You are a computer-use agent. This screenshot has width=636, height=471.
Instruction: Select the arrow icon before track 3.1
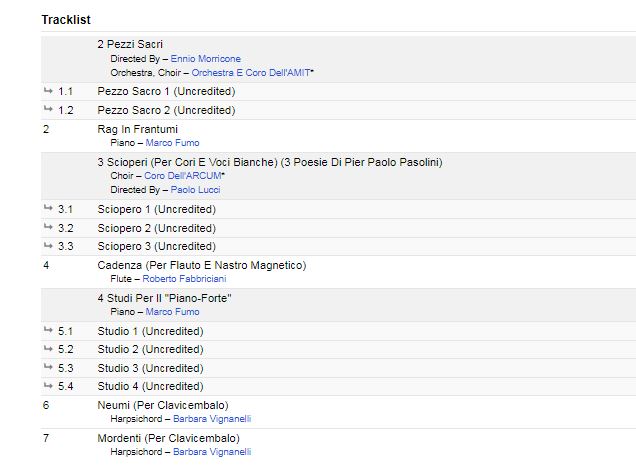pyautogui.click(x=49, y=209)
